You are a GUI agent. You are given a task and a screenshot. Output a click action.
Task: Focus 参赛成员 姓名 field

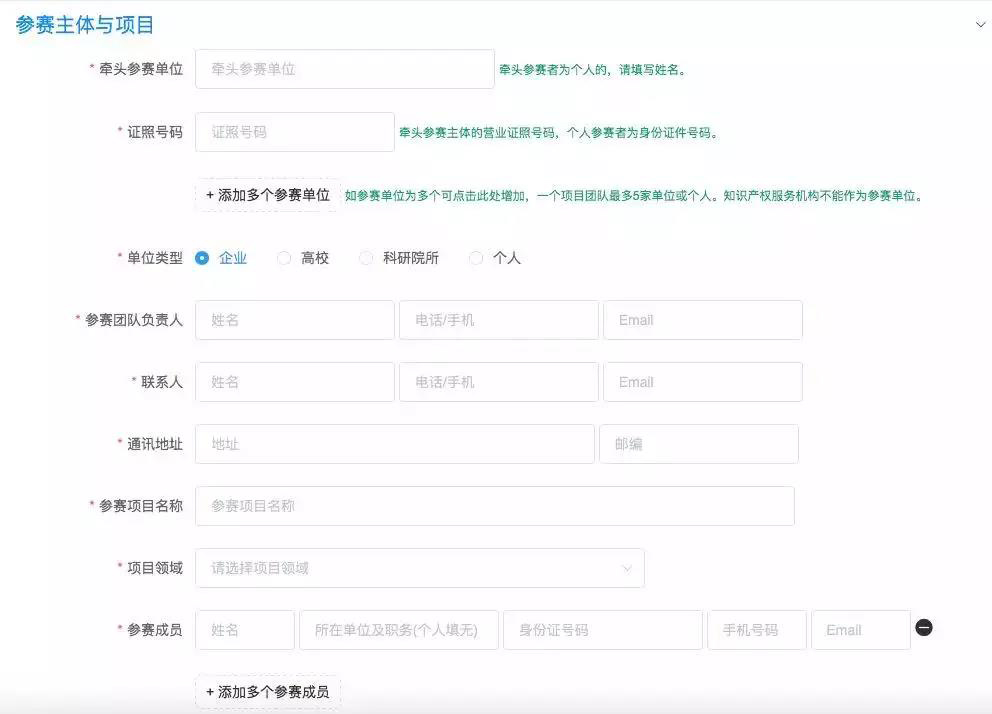click(x=245, y=630)
